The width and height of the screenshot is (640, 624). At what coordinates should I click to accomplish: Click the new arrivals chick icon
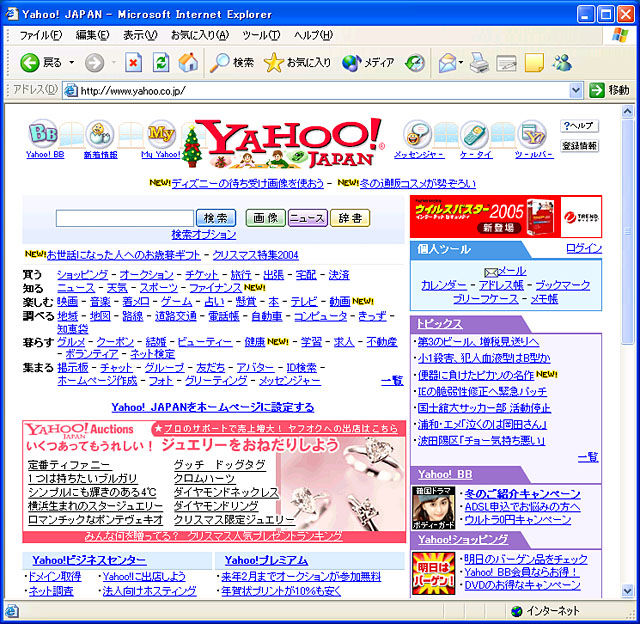pos(100,134)
